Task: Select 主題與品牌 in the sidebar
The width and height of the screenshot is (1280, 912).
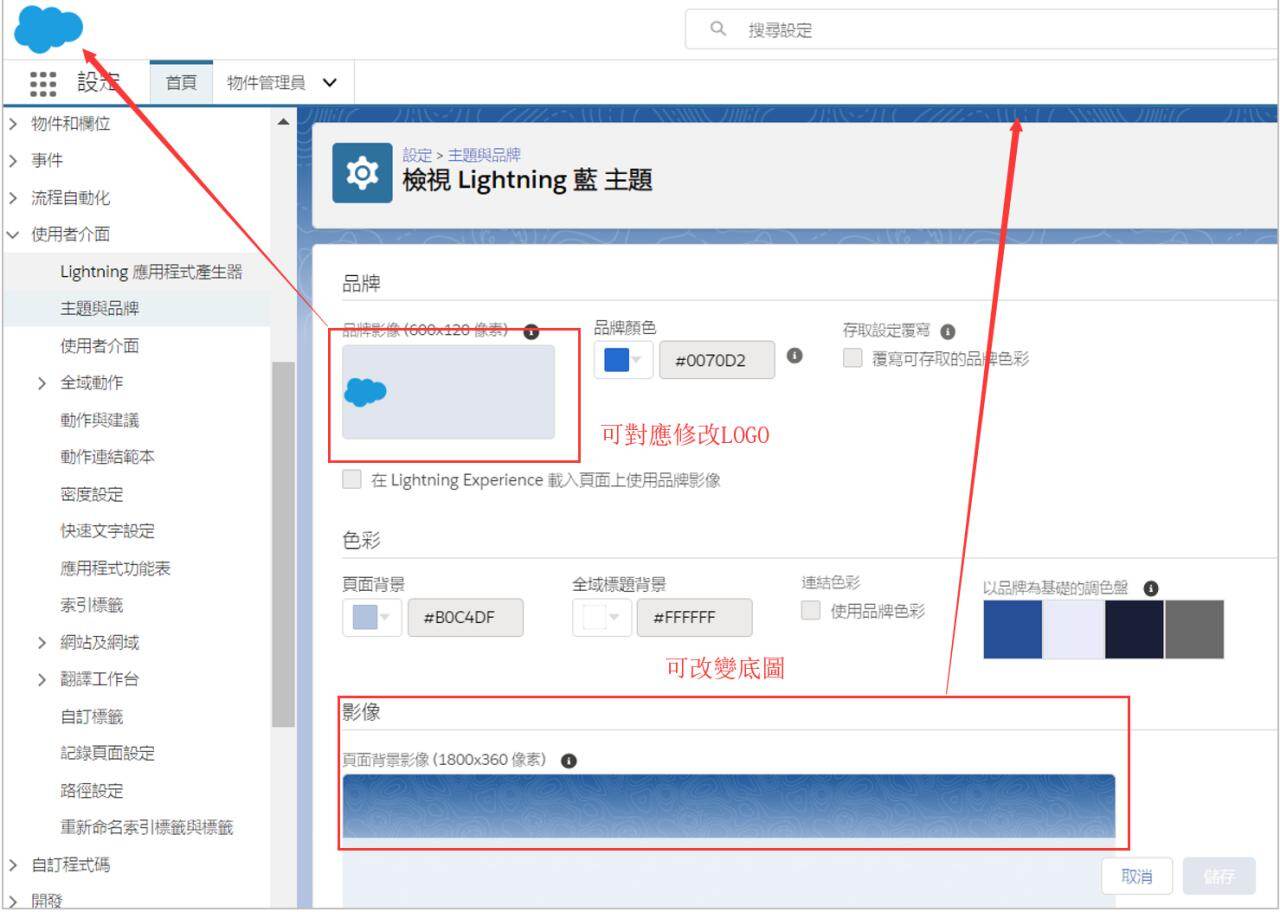Action: [x=99, y=309]
